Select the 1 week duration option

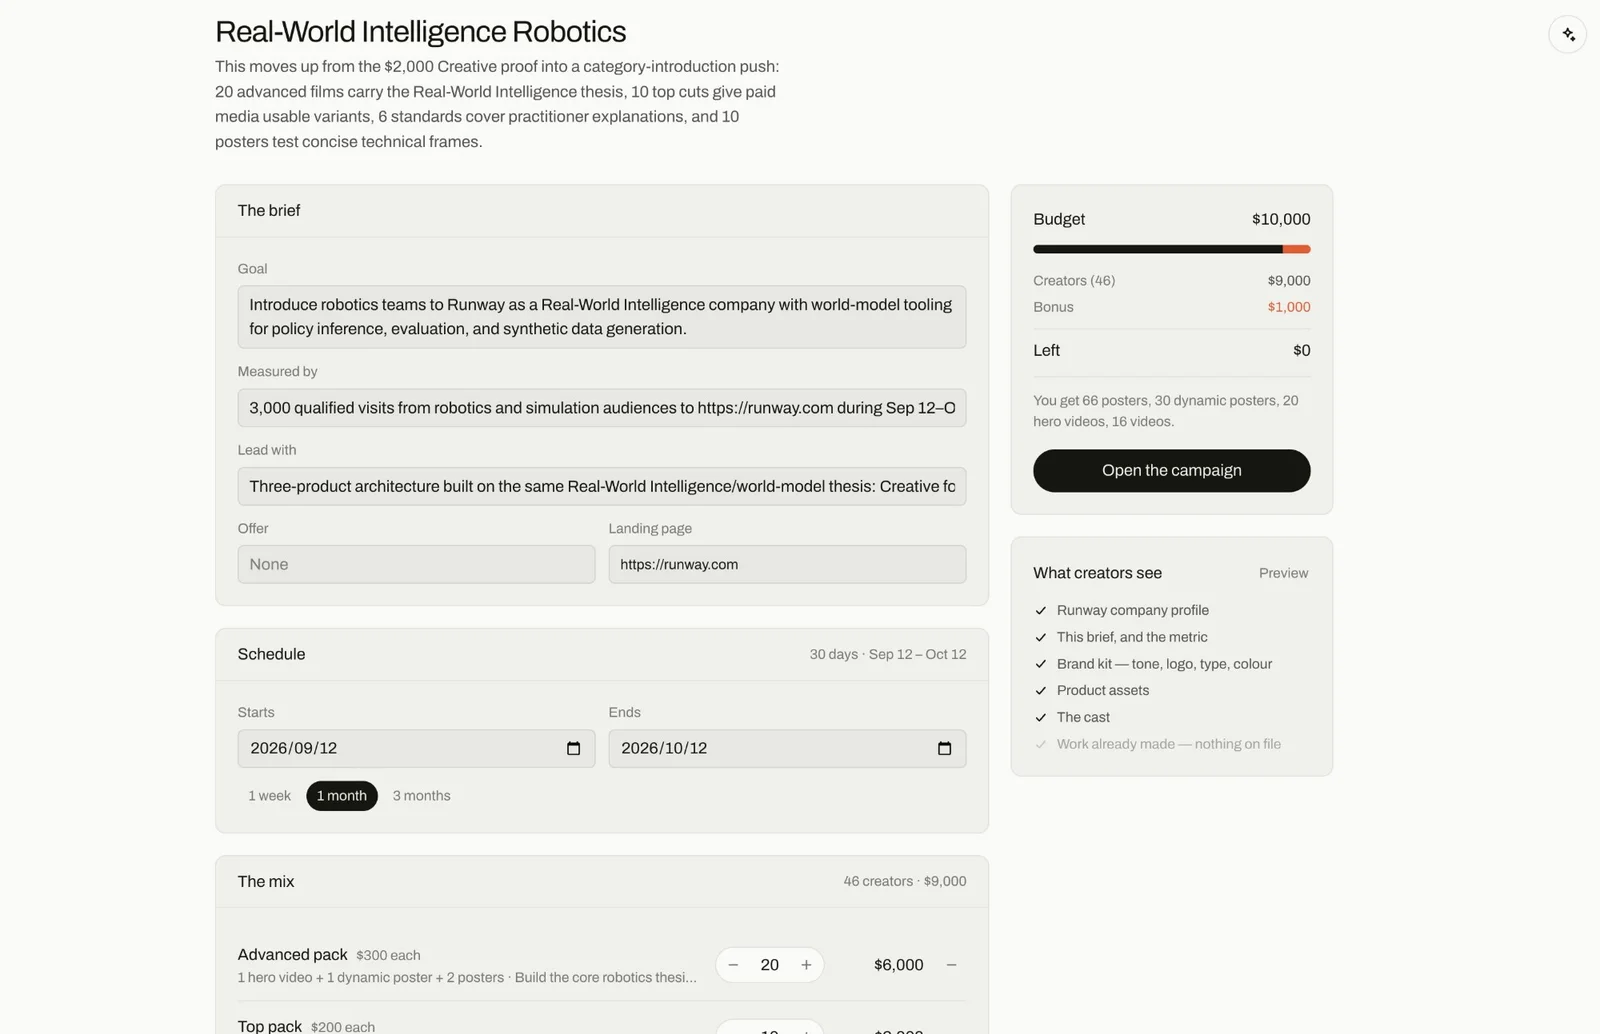click(x=269, y=796)
